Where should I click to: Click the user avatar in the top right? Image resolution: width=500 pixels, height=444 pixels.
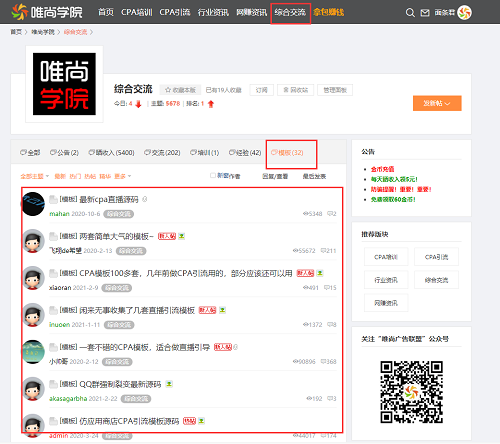coord(464,13)
